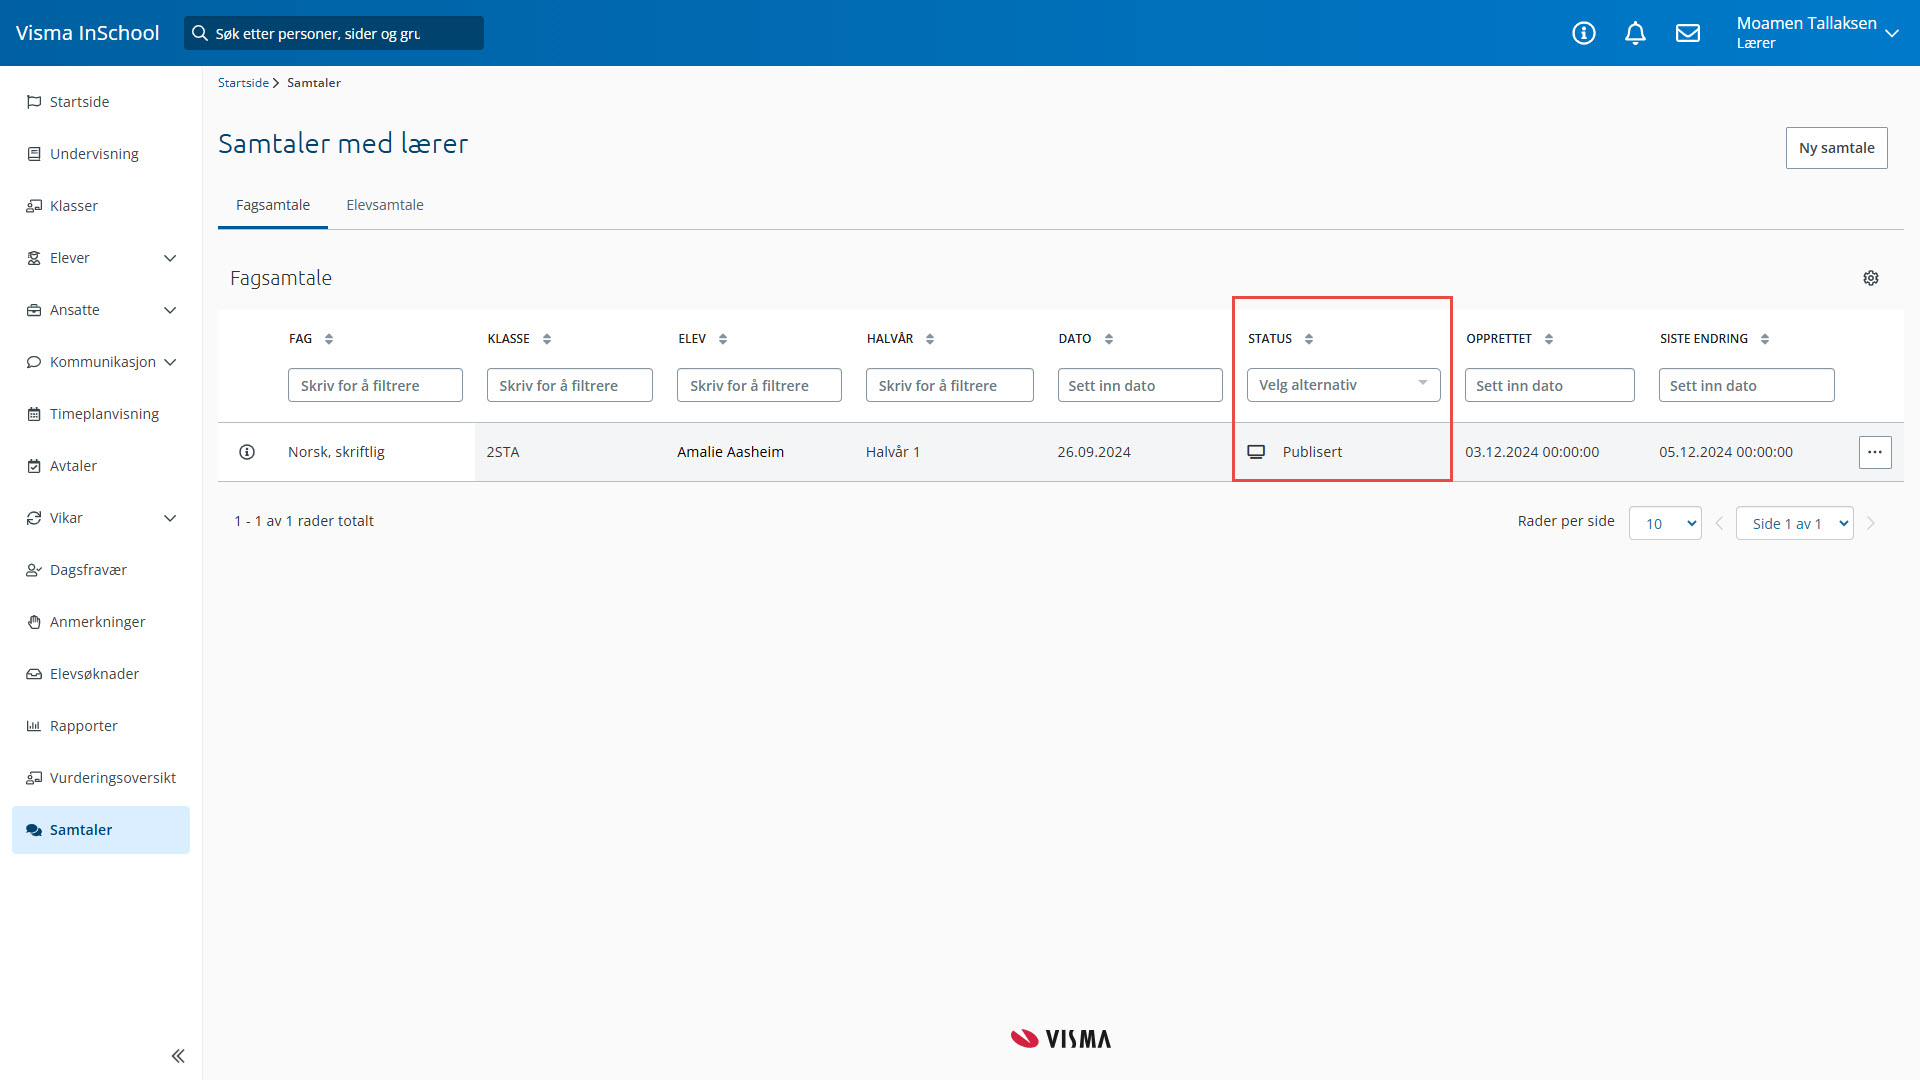This screenshot has width=1920, height=1080.
Task: Switch to the Elevsamtale tab
Action: [385, 205]
